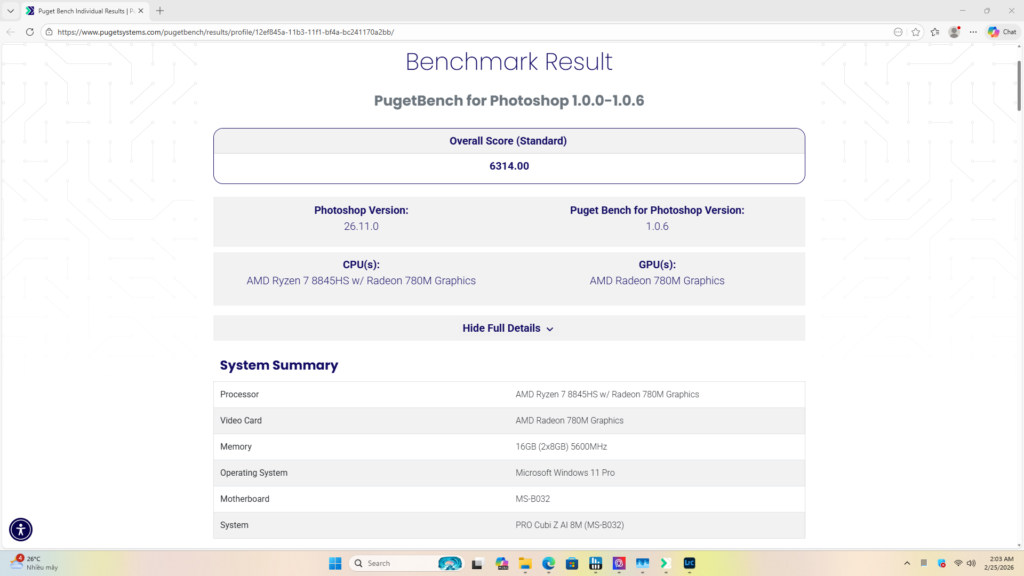Open the browser profile avatar

(954, 32)
